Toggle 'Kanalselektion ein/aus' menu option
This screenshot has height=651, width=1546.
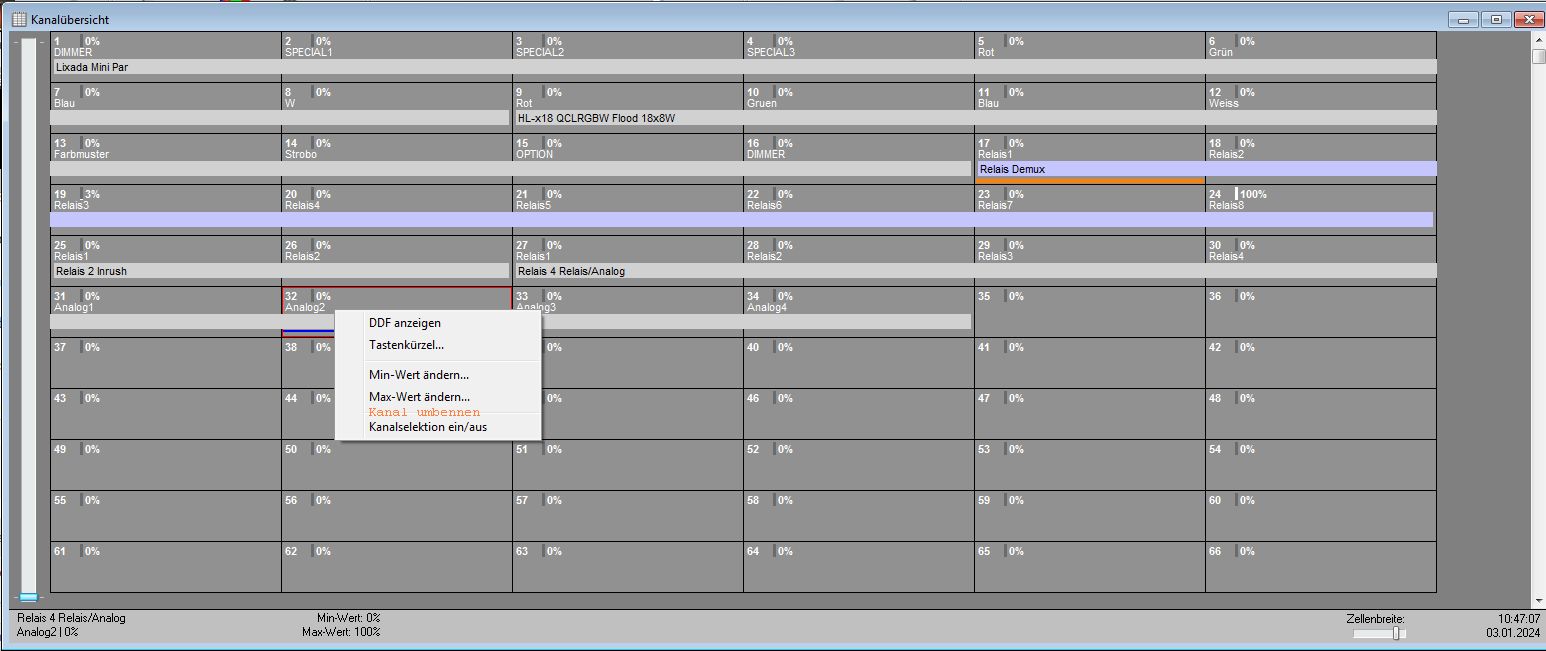point(427,427)
